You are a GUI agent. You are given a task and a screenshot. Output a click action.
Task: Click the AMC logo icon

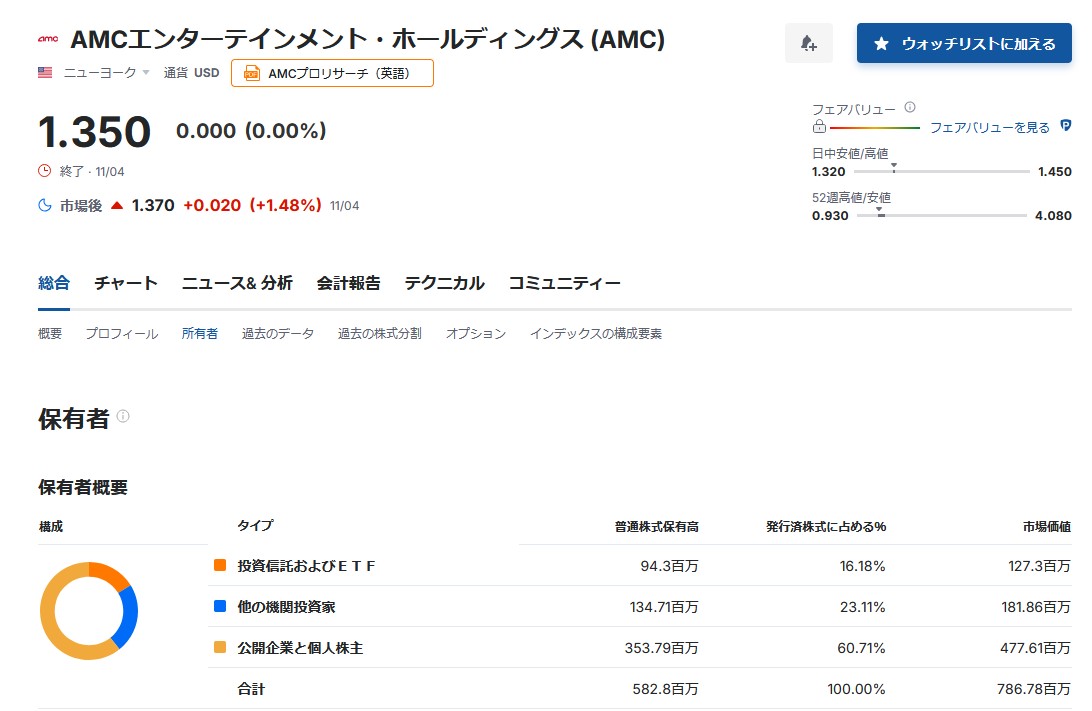(48, 40)
